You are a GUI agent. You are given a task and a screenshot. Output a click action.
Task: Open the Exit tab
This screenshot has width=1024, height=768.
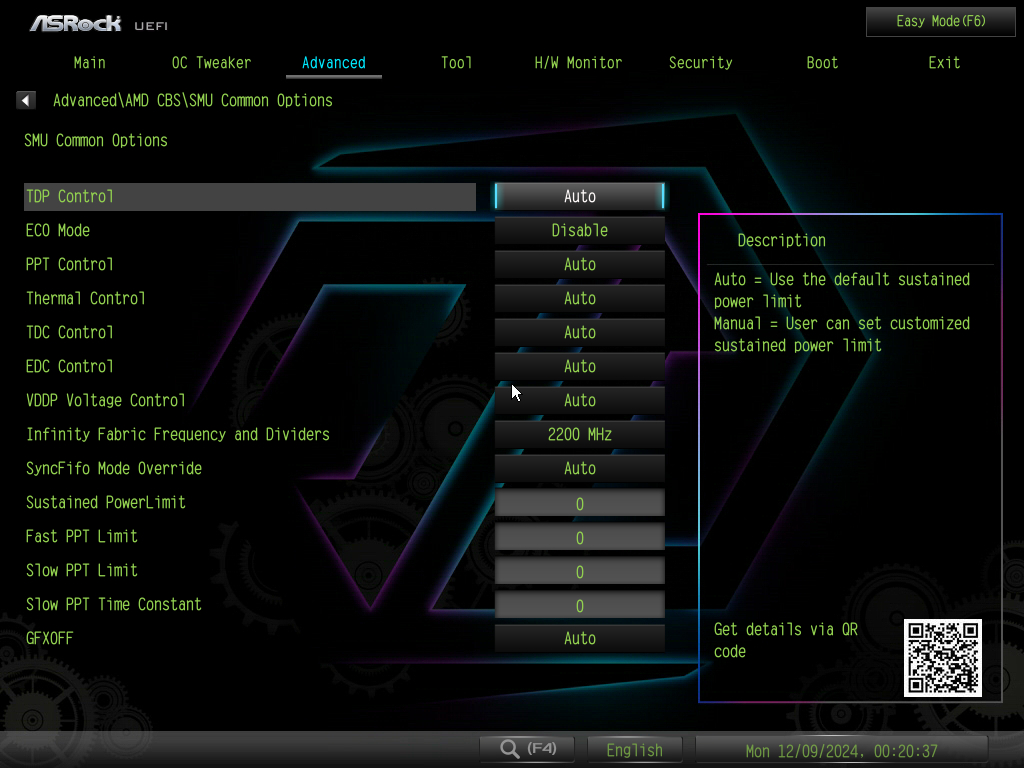point(944,63)
